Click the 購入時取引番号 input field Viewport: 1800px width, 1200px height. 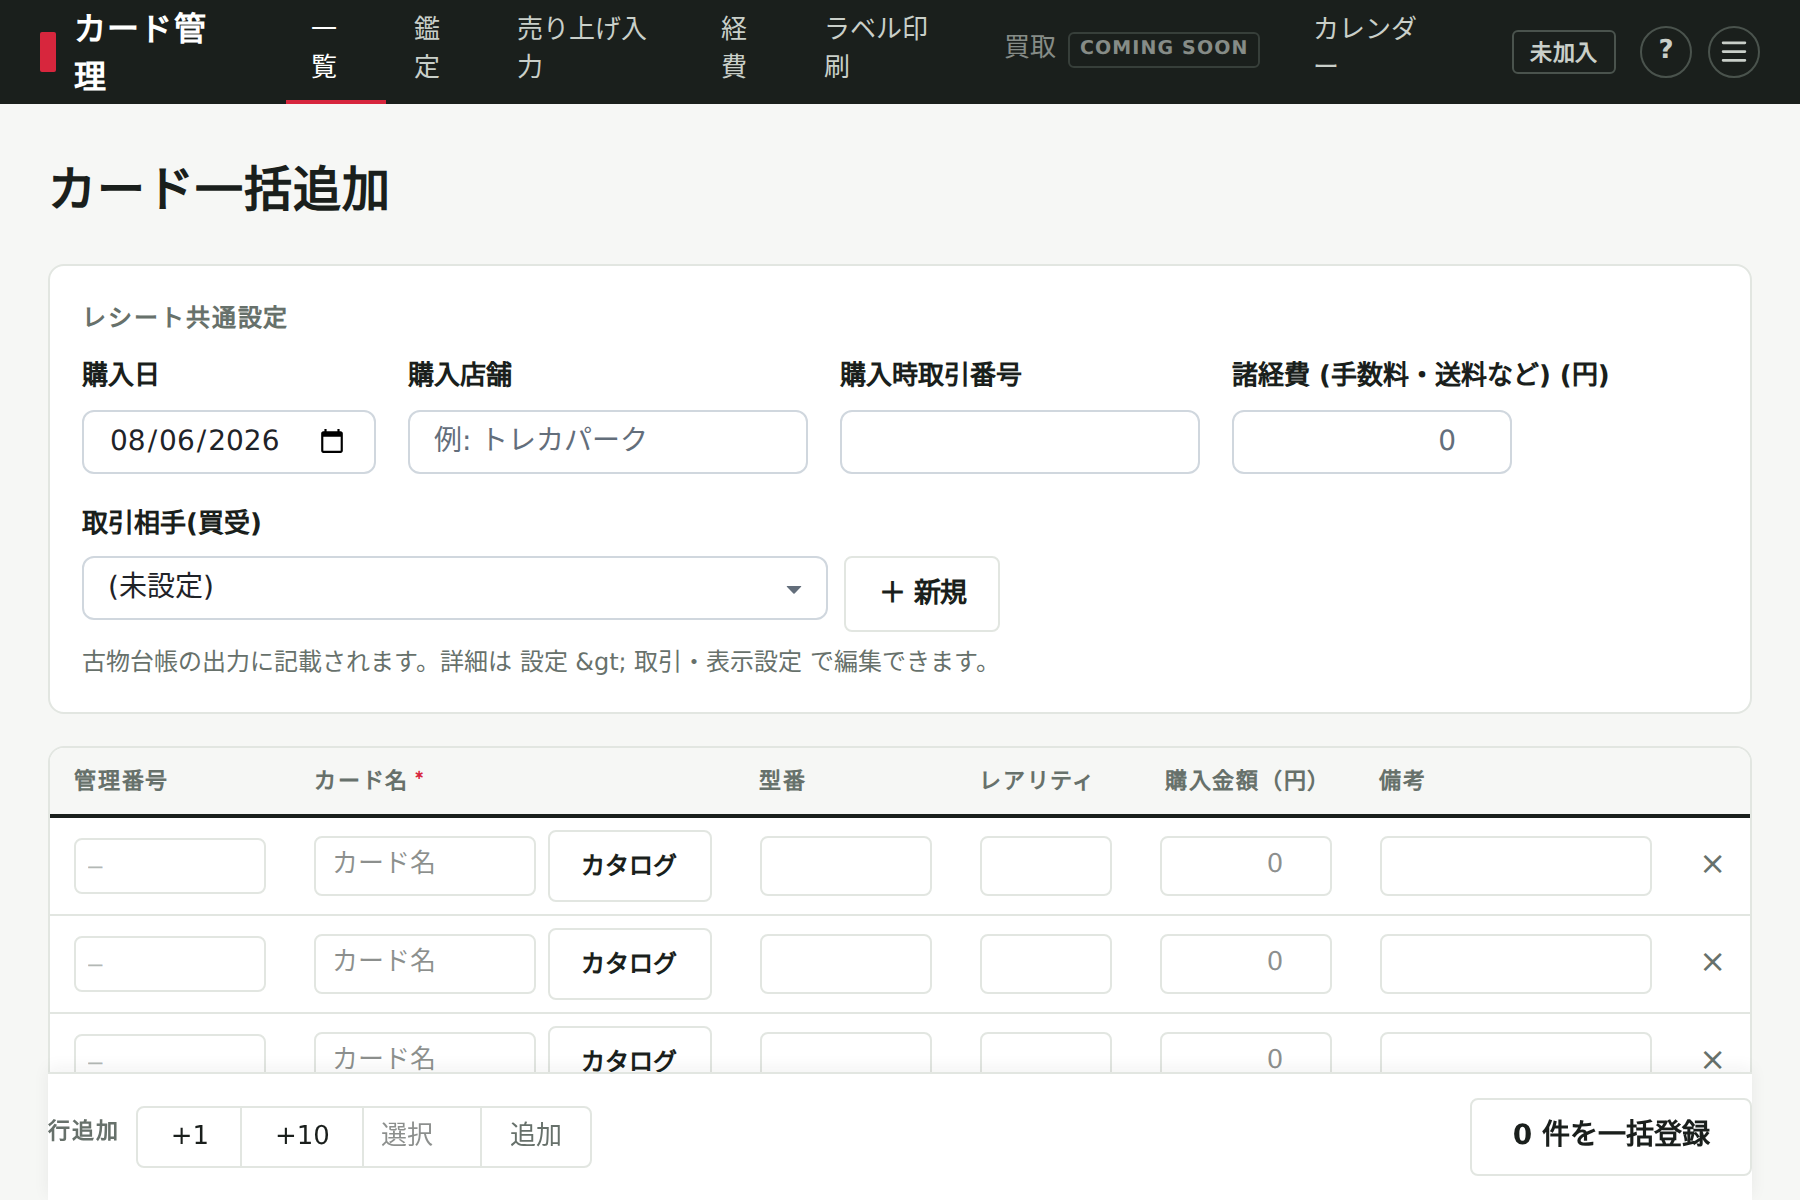(1020, 441)
